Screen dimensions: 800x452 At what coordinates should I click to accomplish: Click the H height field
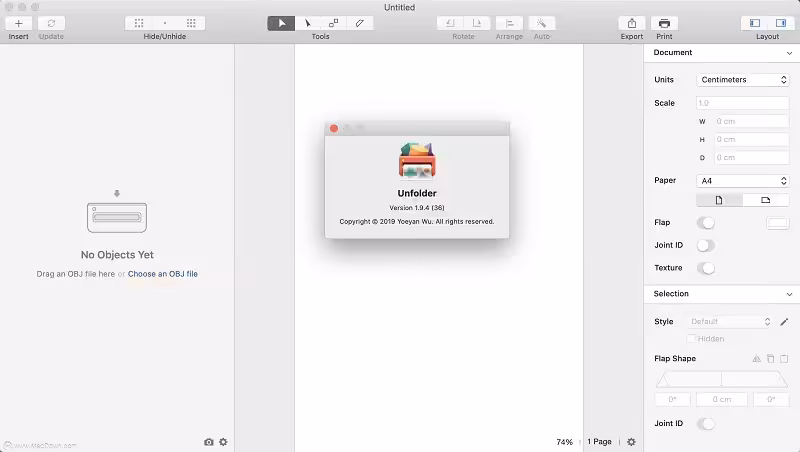coord(751,139)
